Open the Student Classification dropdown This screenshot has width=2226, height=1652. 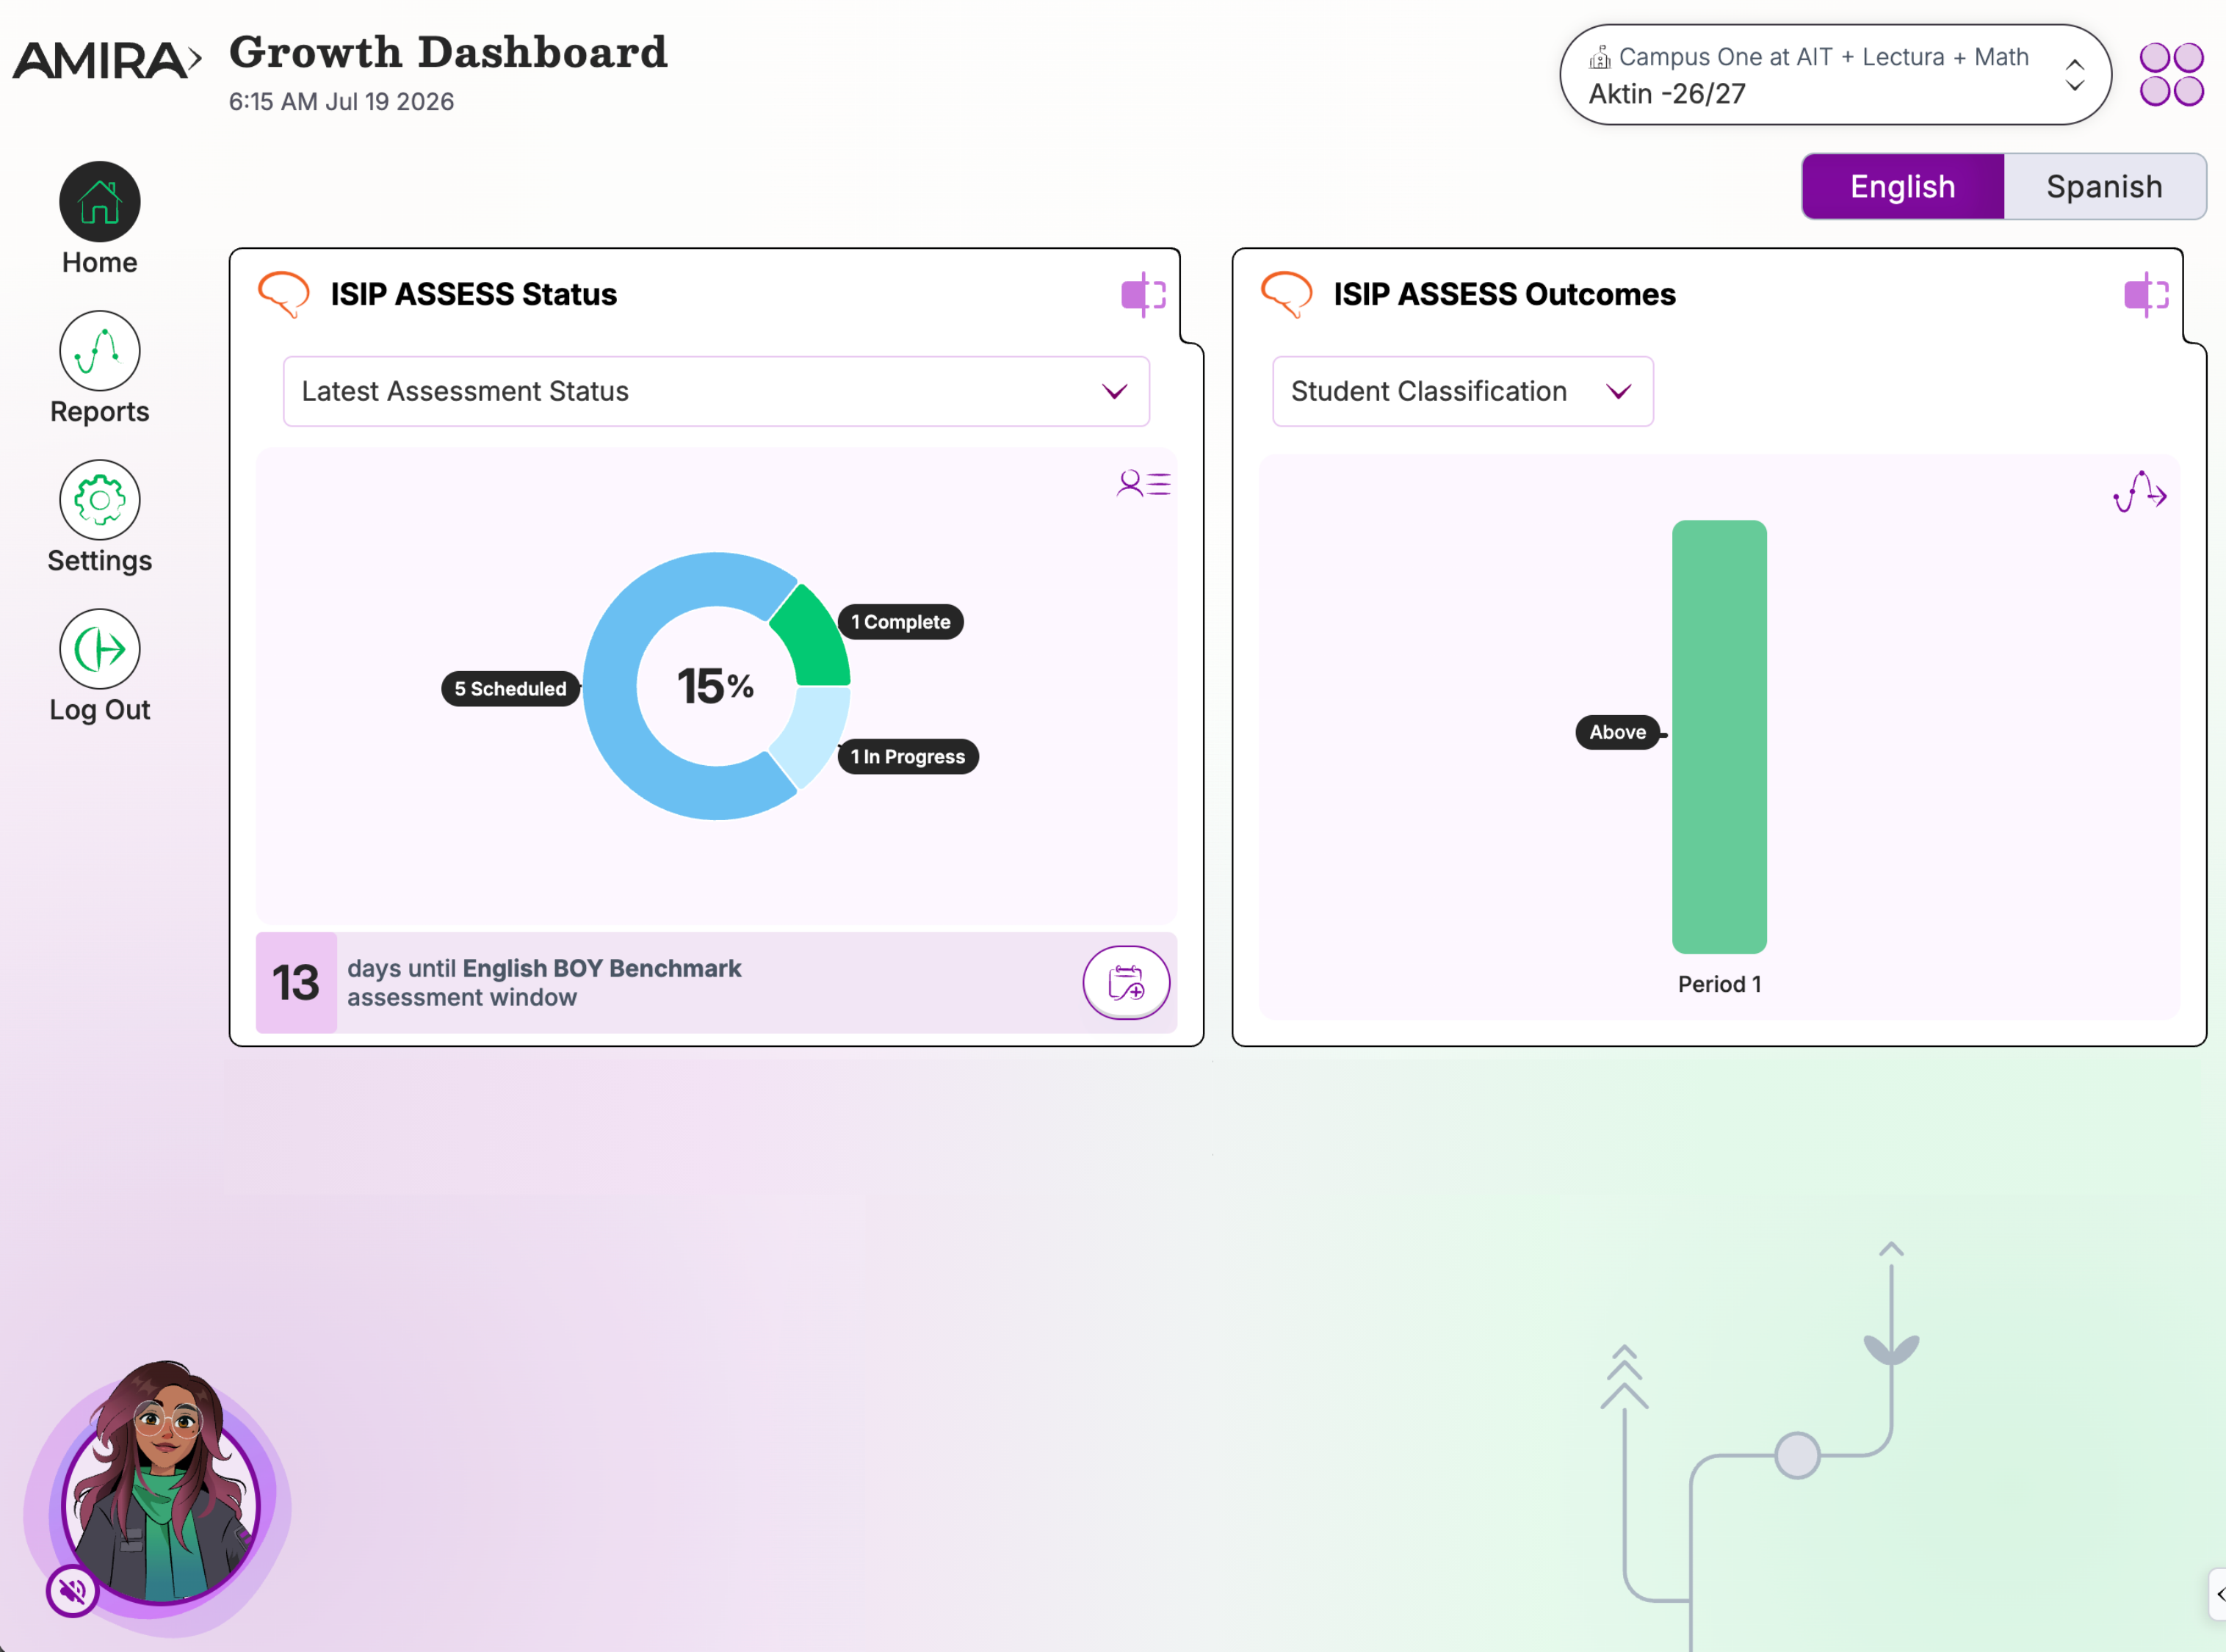[1462, 392]
